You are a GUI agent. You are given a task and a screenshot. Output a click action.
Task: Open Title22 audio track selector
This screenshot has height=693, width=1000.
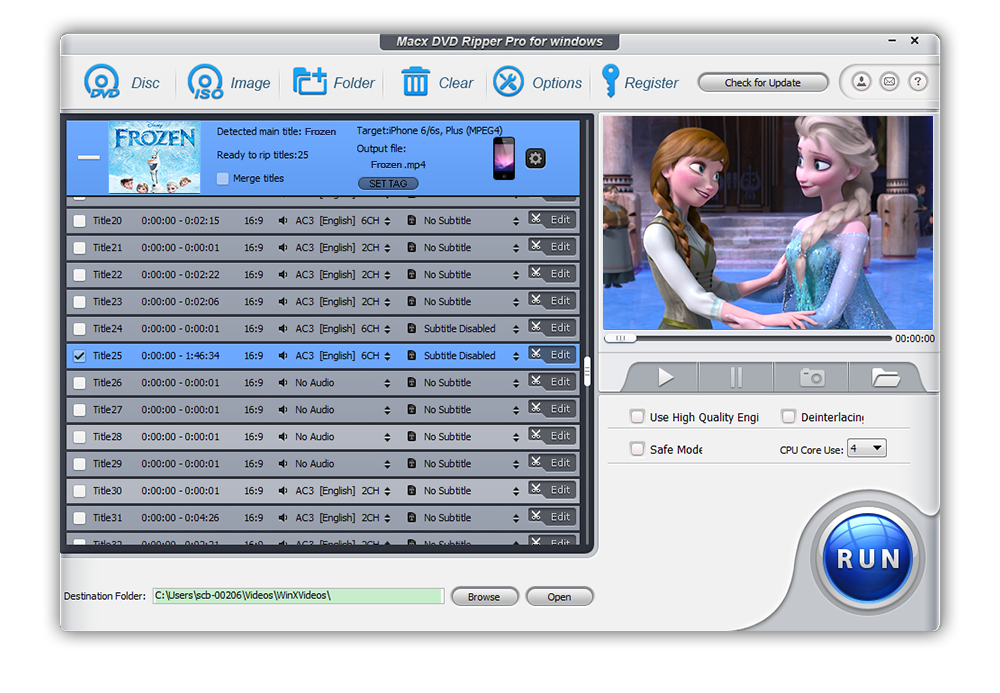(387, 275)
